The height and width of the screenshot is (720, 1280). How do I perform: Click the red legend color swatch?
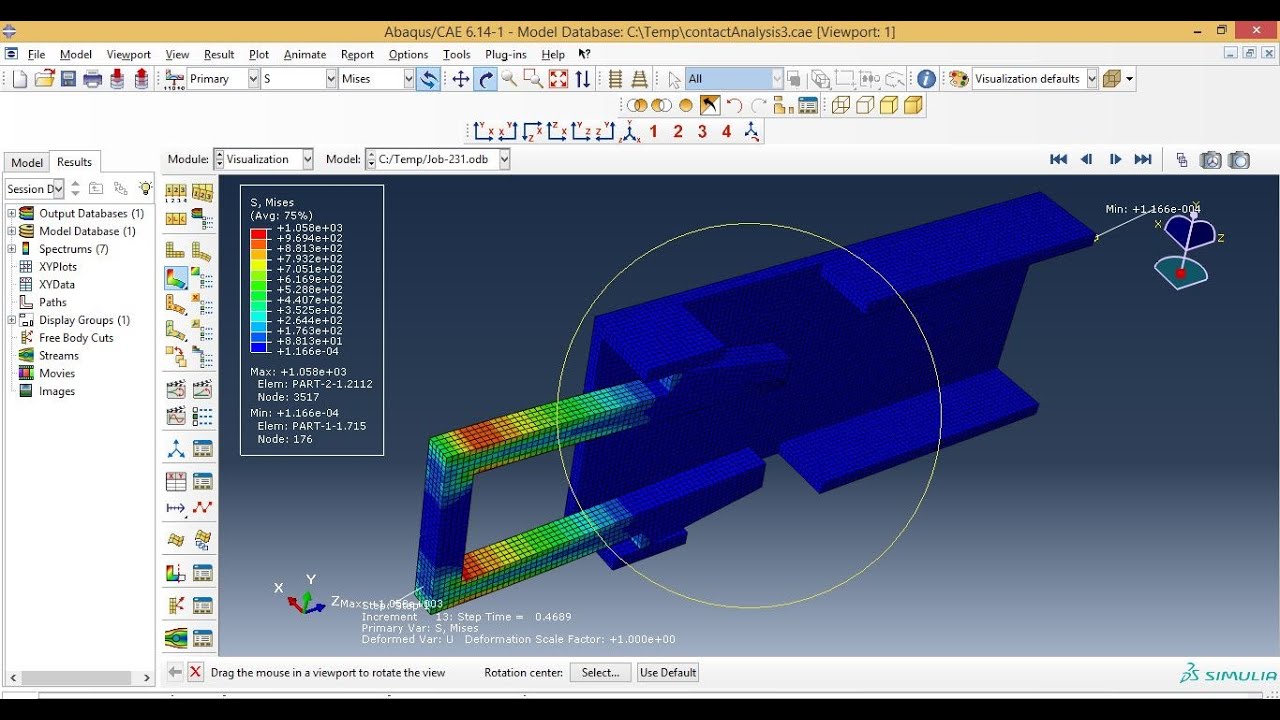[x=259, y=233]
